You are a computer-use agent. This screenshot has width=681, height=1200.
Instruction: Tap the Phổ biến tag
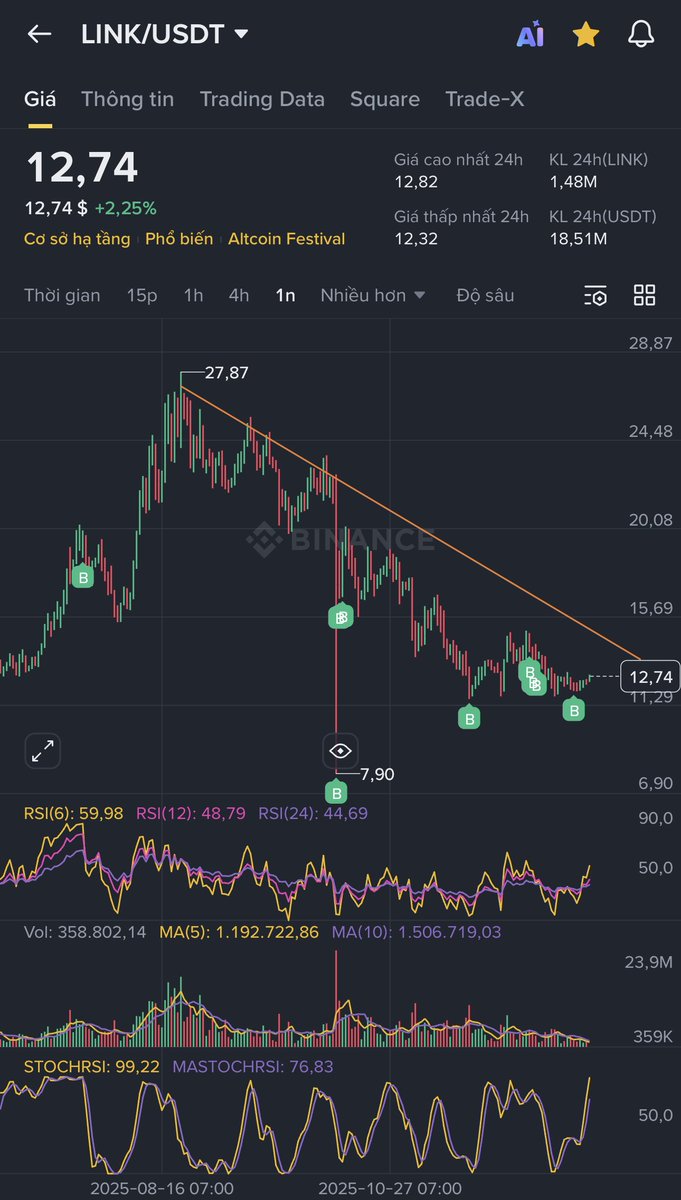(x=179, y=239)
